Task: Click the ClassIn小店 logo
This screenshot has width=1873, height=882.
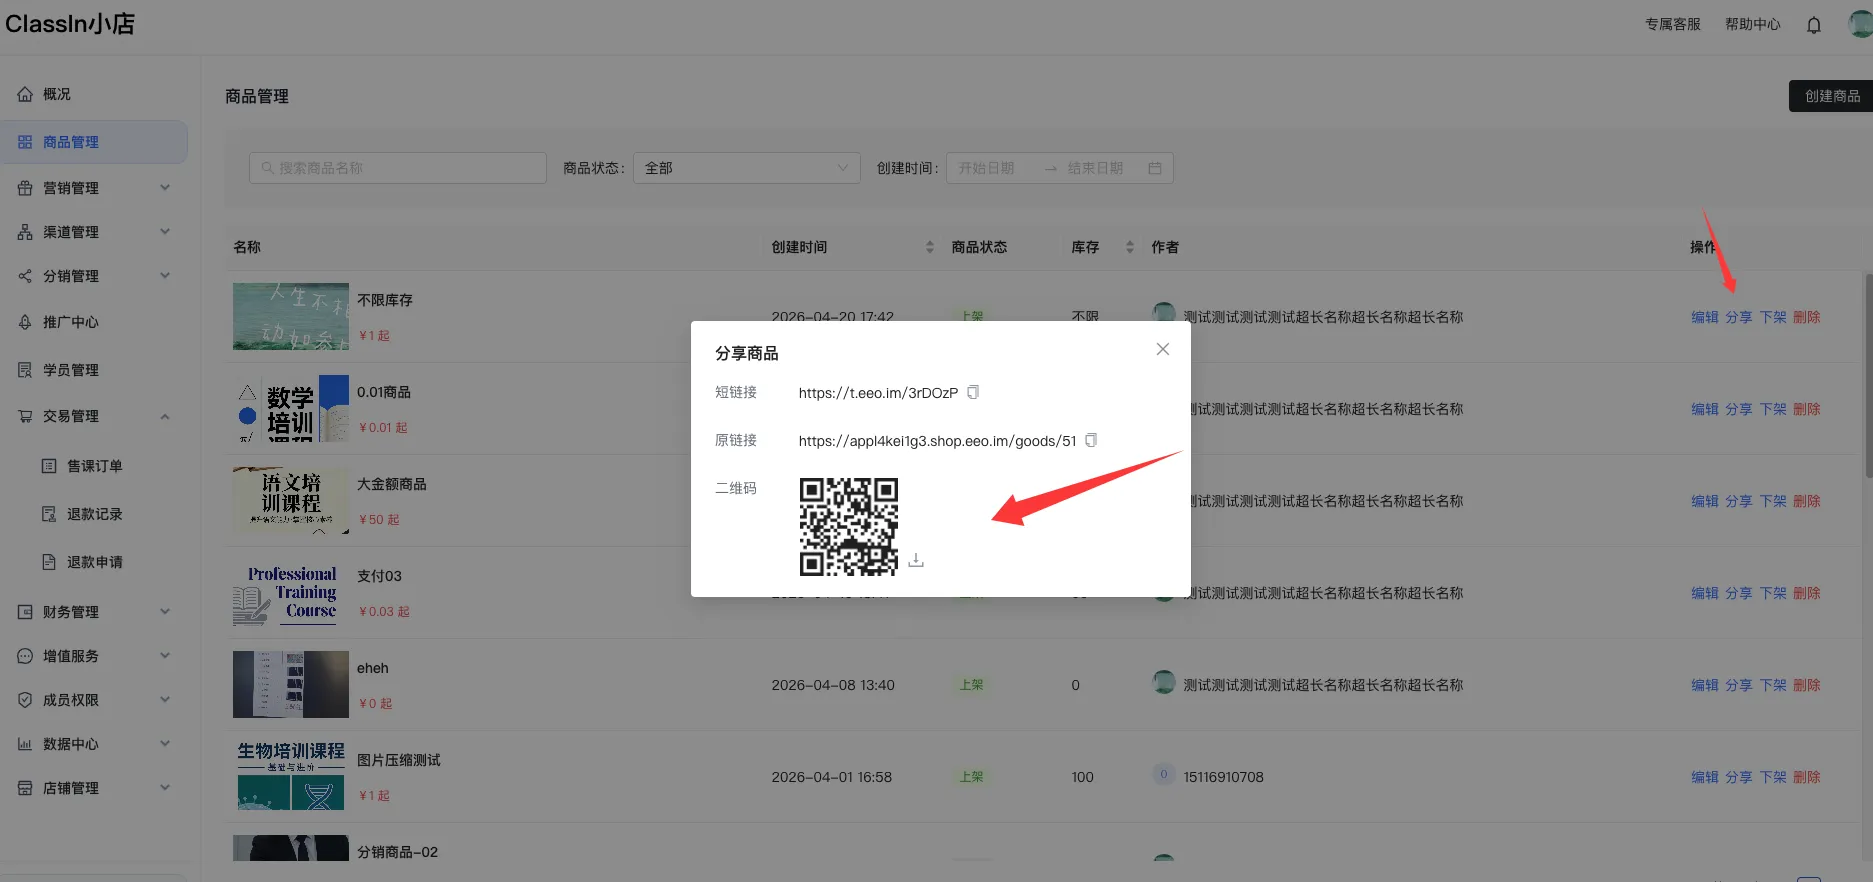Action: (x=70, y=24)
